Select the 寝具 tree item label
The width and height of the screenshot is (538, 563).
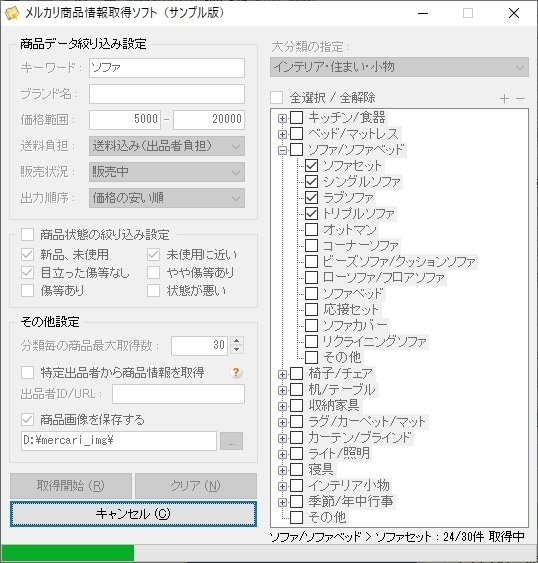point(321,470)
